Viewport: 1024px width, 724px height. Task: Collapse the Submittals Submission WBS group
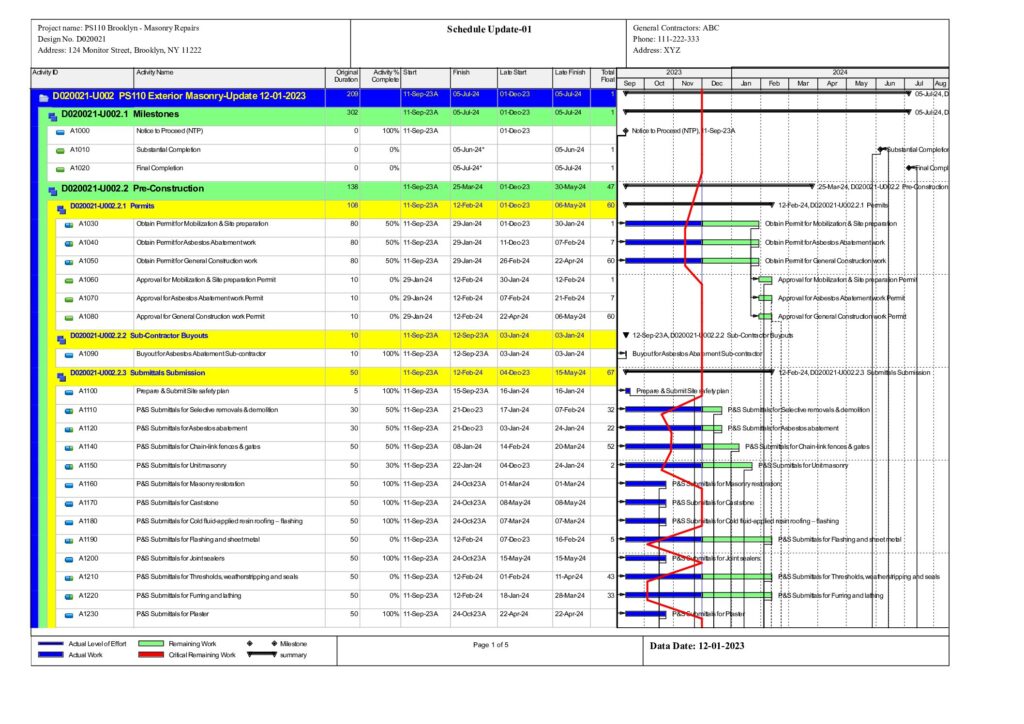pyautogui.click(x=61, y=373)
